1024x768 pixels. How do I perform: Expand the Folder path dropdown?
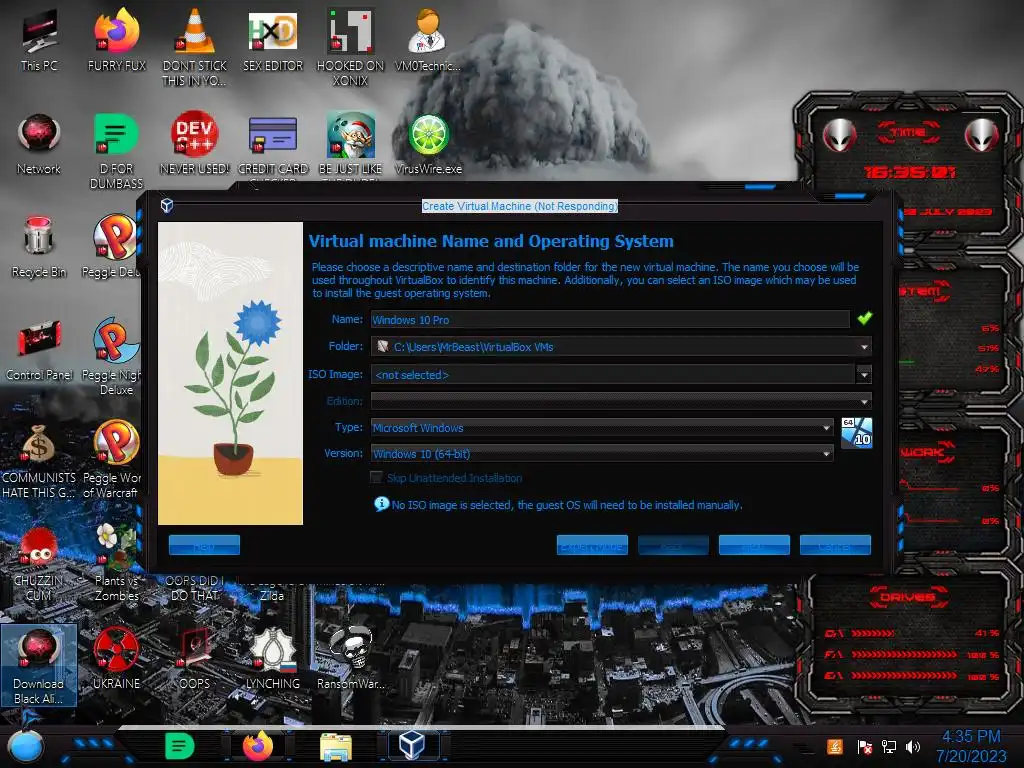pyautogui.click(x=864, y=347)
